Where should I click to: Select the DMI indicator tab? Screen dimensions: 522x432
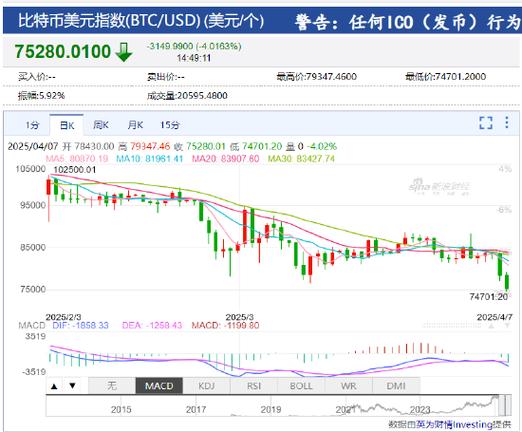pyautogui.click(x=396, y=386)
